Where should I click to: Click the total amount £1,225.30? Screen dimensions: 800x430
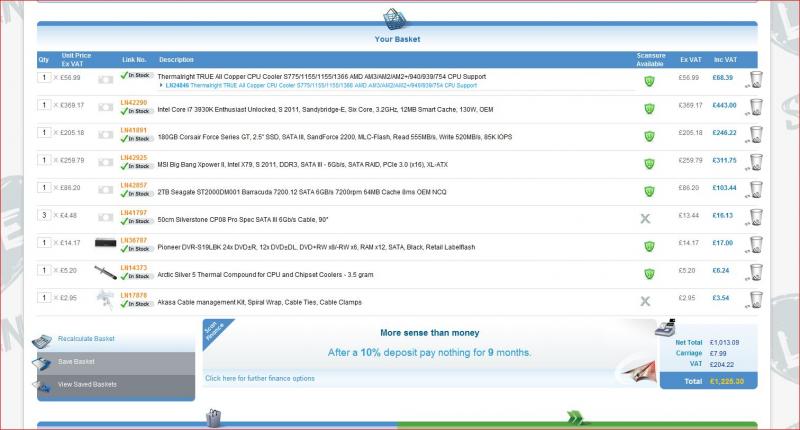click(727, 381)
